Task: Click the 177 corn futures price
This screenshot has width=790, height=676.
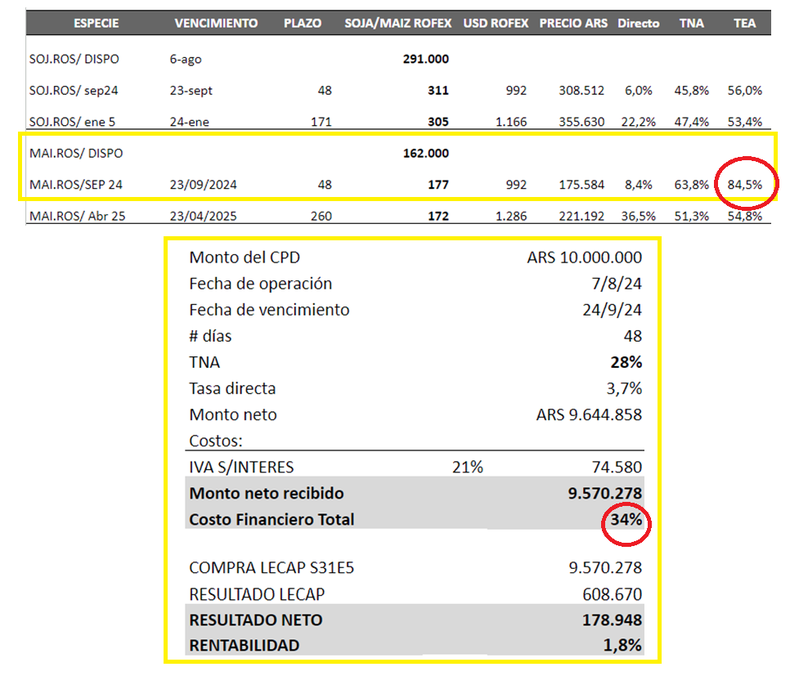Action: pos(438,185)
